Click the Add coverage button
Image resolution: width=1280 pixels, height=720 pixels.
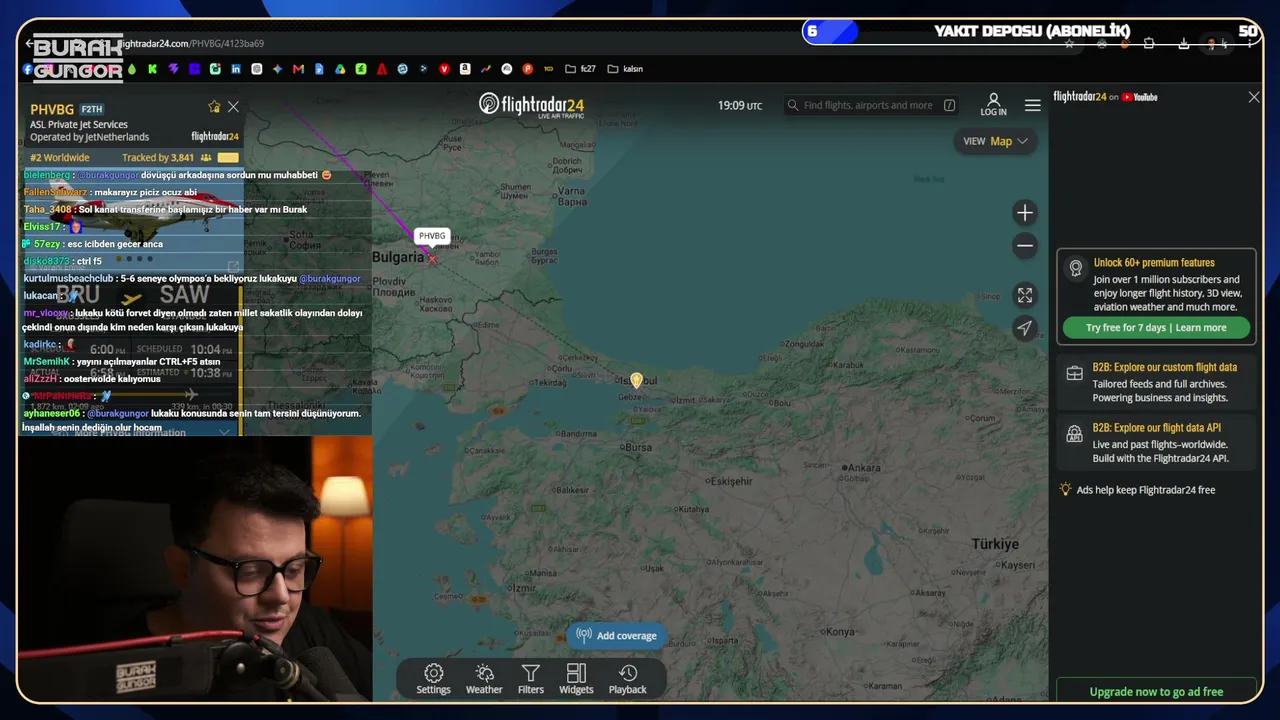pyautogui.click(x=617, y=636)
